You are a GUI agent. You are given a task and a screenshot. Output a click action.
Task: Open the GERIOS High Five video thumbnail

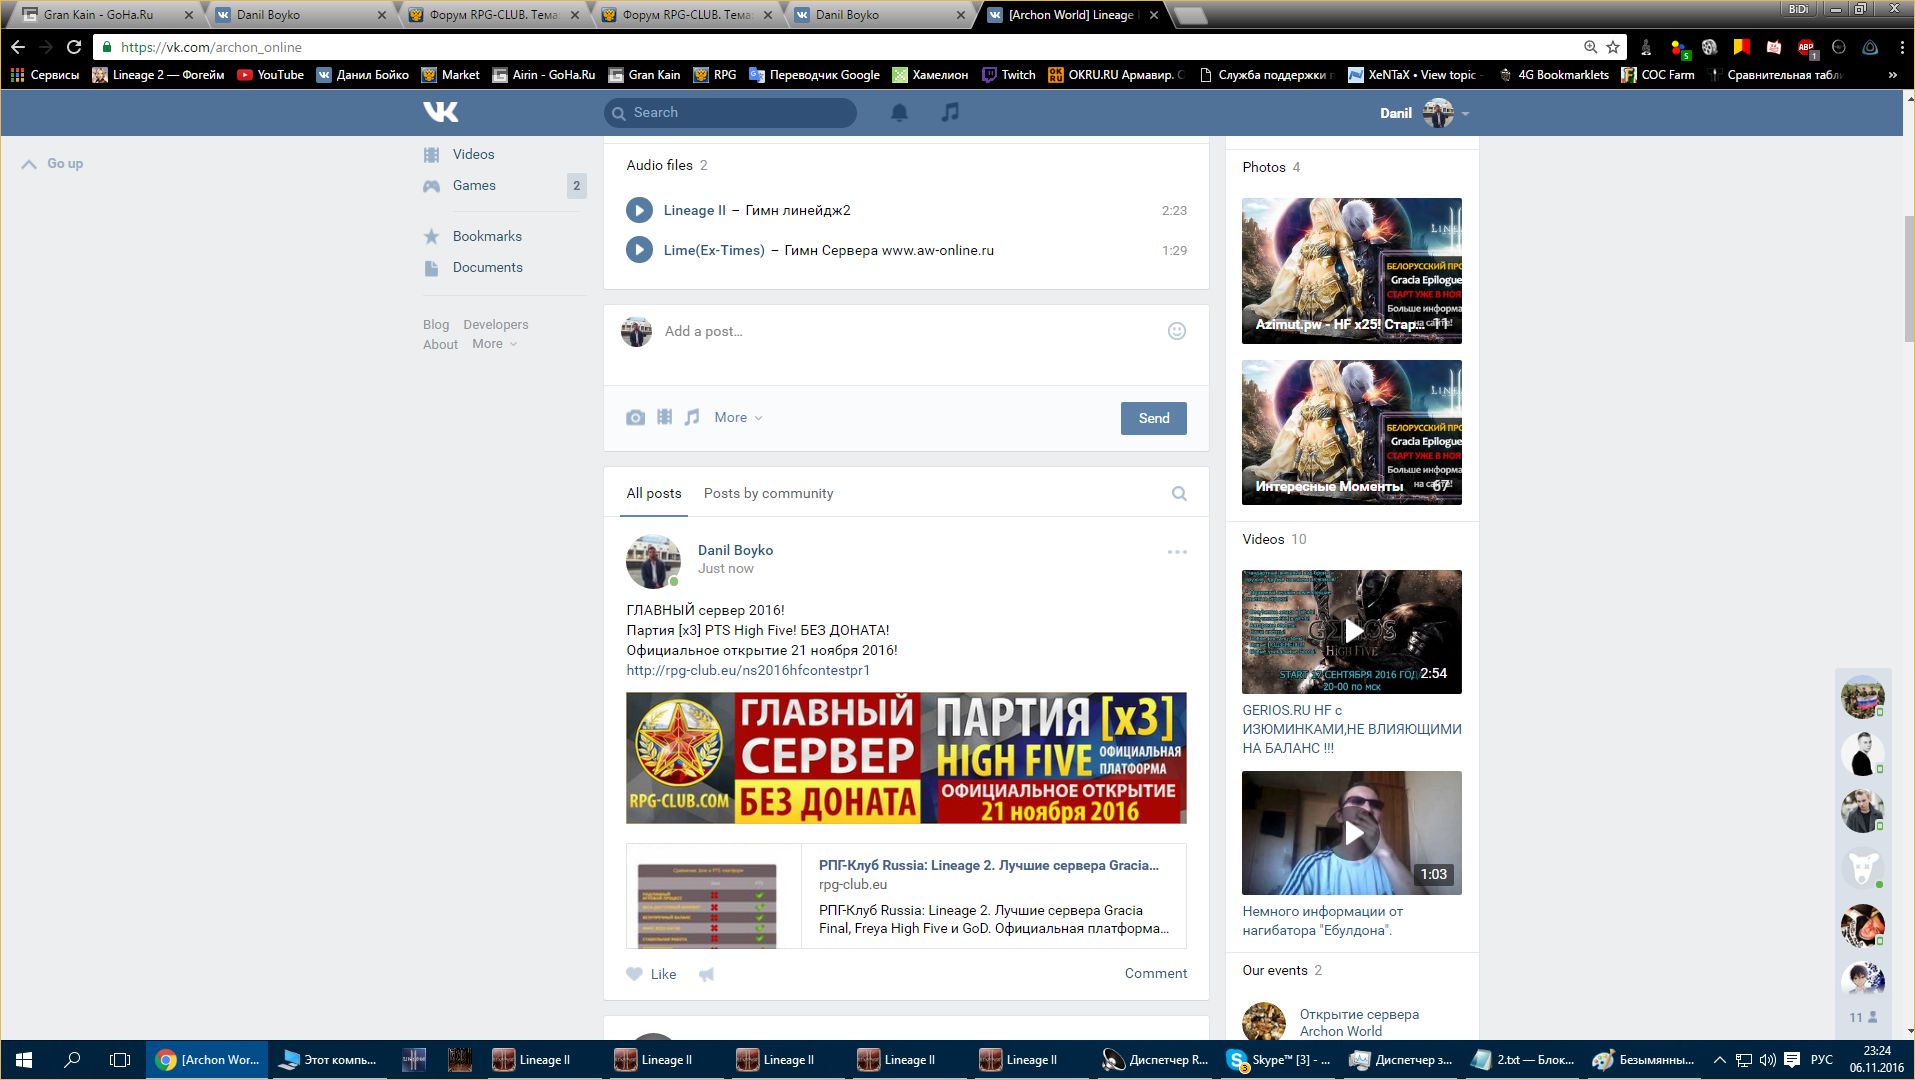click(1351, 632)
